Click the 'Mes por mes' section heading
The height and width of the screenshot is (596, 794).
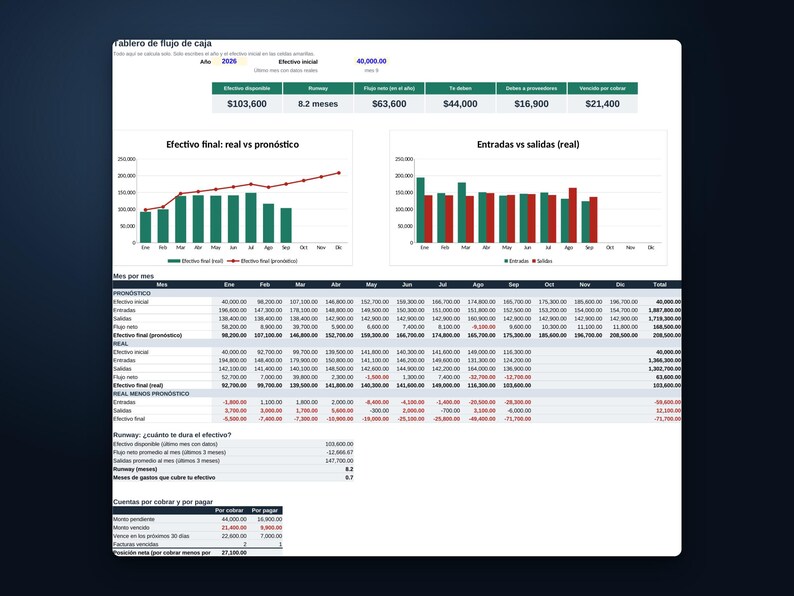[x=133, y=276]
